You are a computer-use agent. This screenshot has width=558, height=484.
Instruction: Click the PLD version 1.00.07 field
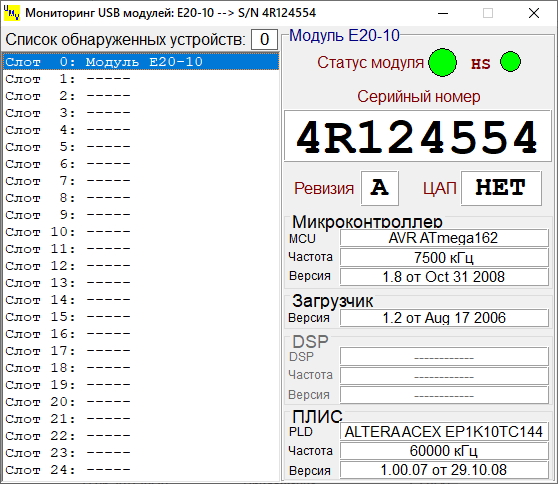point(444,470)
